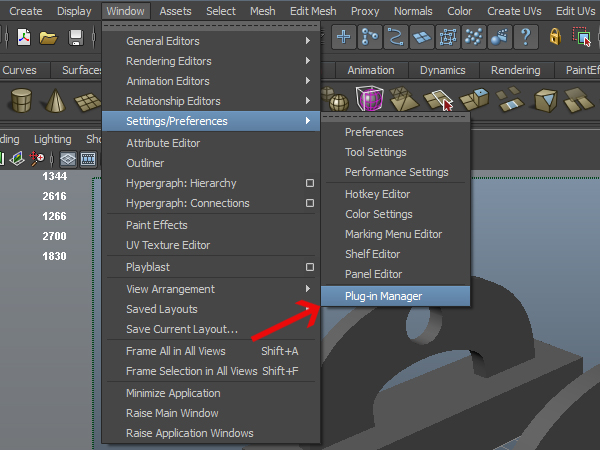The width and height of the screenshot is (600, 450).
Task: Open Panel Editor entry
Action: [x=395, y=274]
